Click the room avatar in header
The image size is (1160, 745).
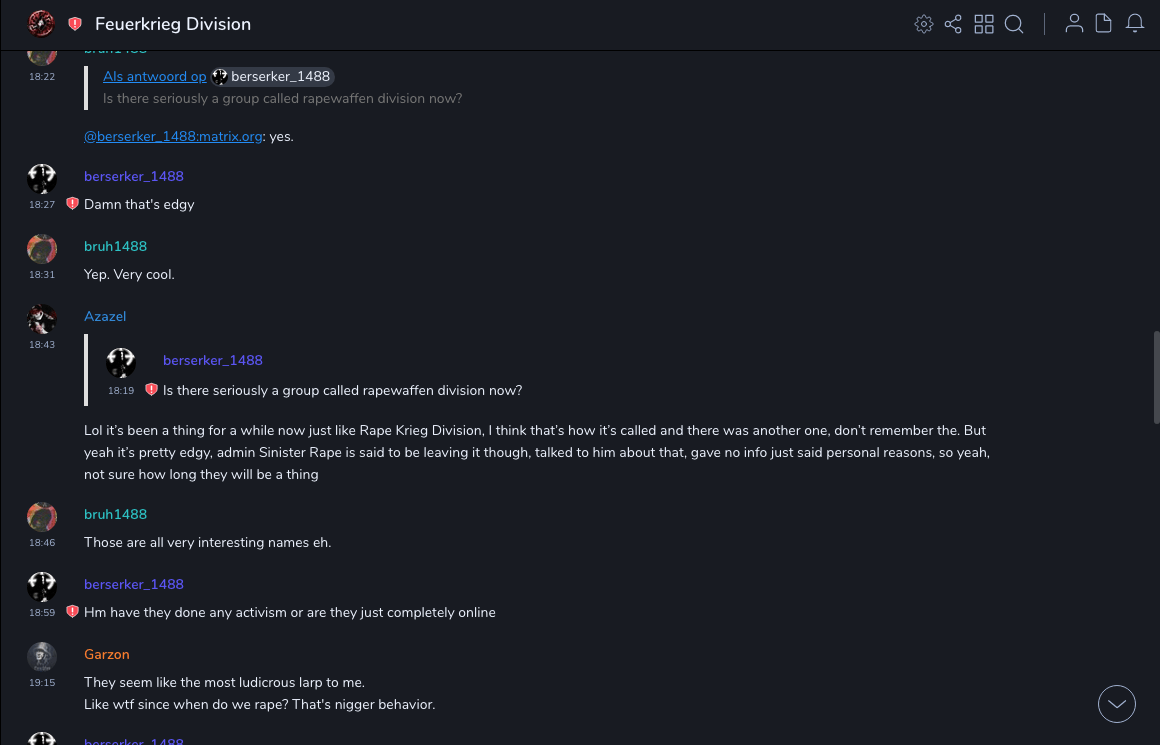point(41,23)
